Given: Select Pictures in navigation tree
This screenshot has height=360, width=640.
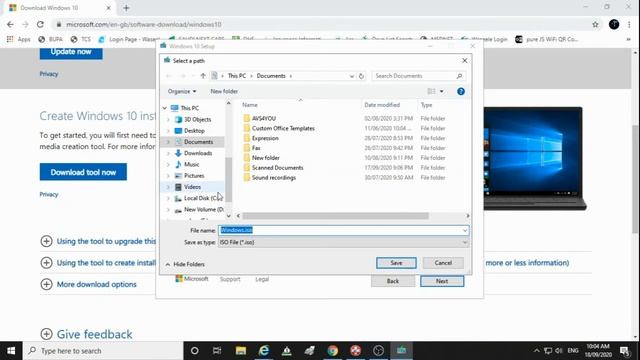Looking at the screenshot, I should pos(194,176).
